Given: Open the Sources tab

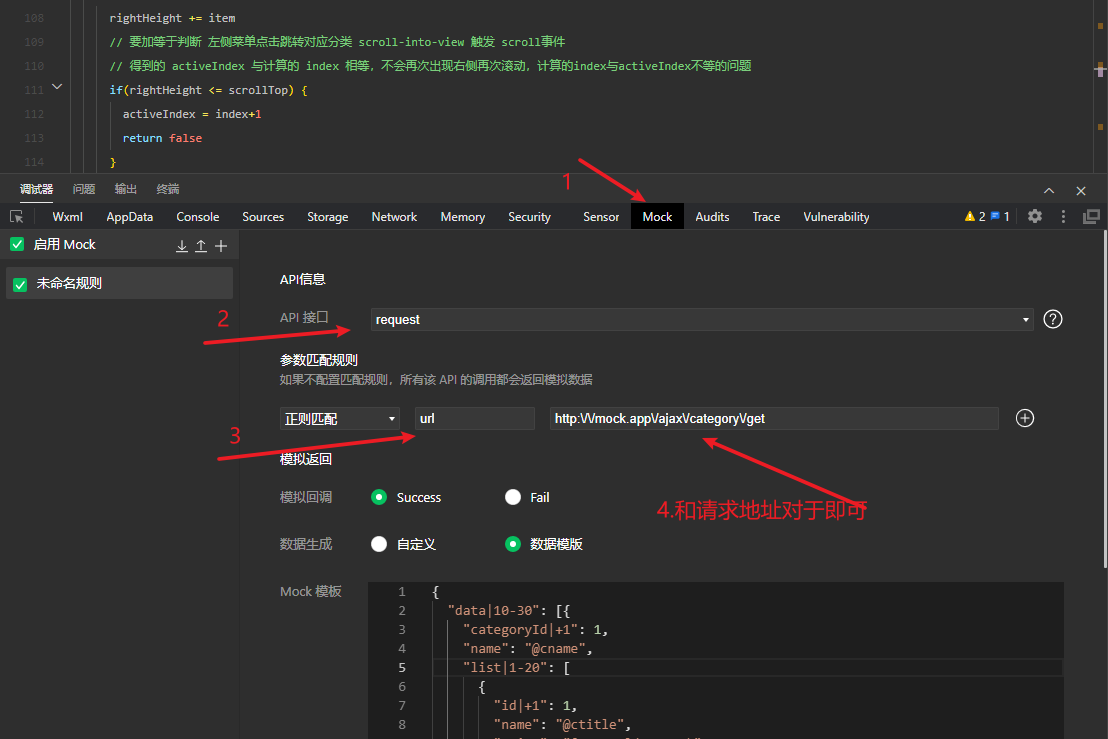Looking at the screenshot, I should point(263,217).
